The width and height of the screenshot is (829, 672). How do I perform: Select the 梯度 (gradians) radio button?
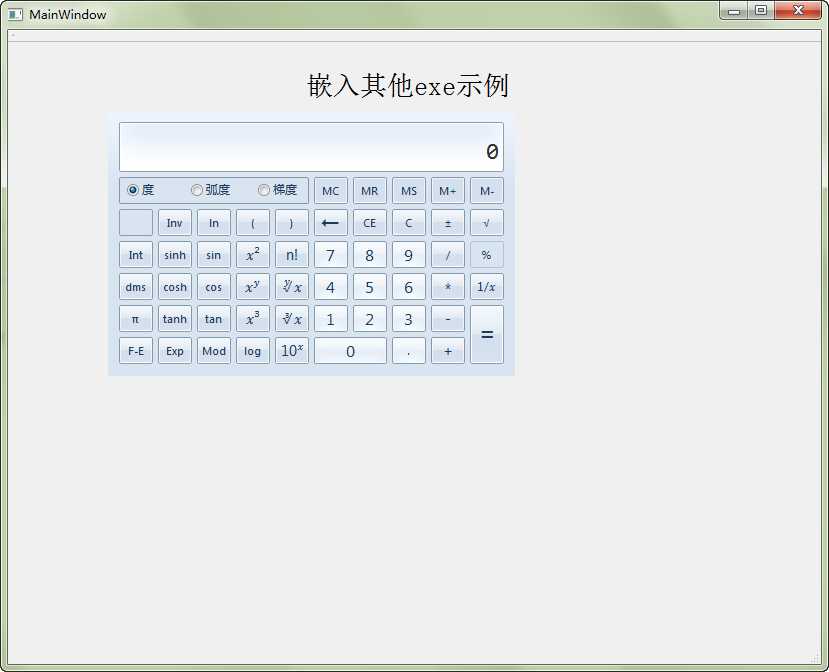[x=278, y=190]
